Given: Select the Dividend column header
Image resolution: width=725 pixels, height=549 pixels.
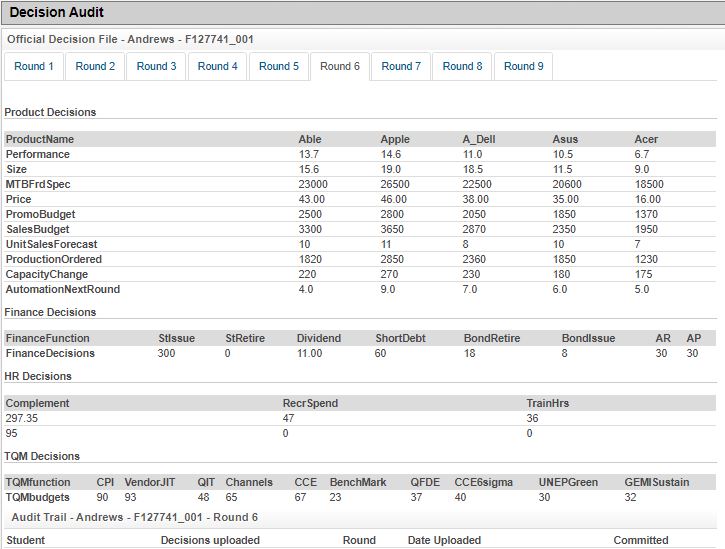Looking at the screenshot, I should [319, 339].
